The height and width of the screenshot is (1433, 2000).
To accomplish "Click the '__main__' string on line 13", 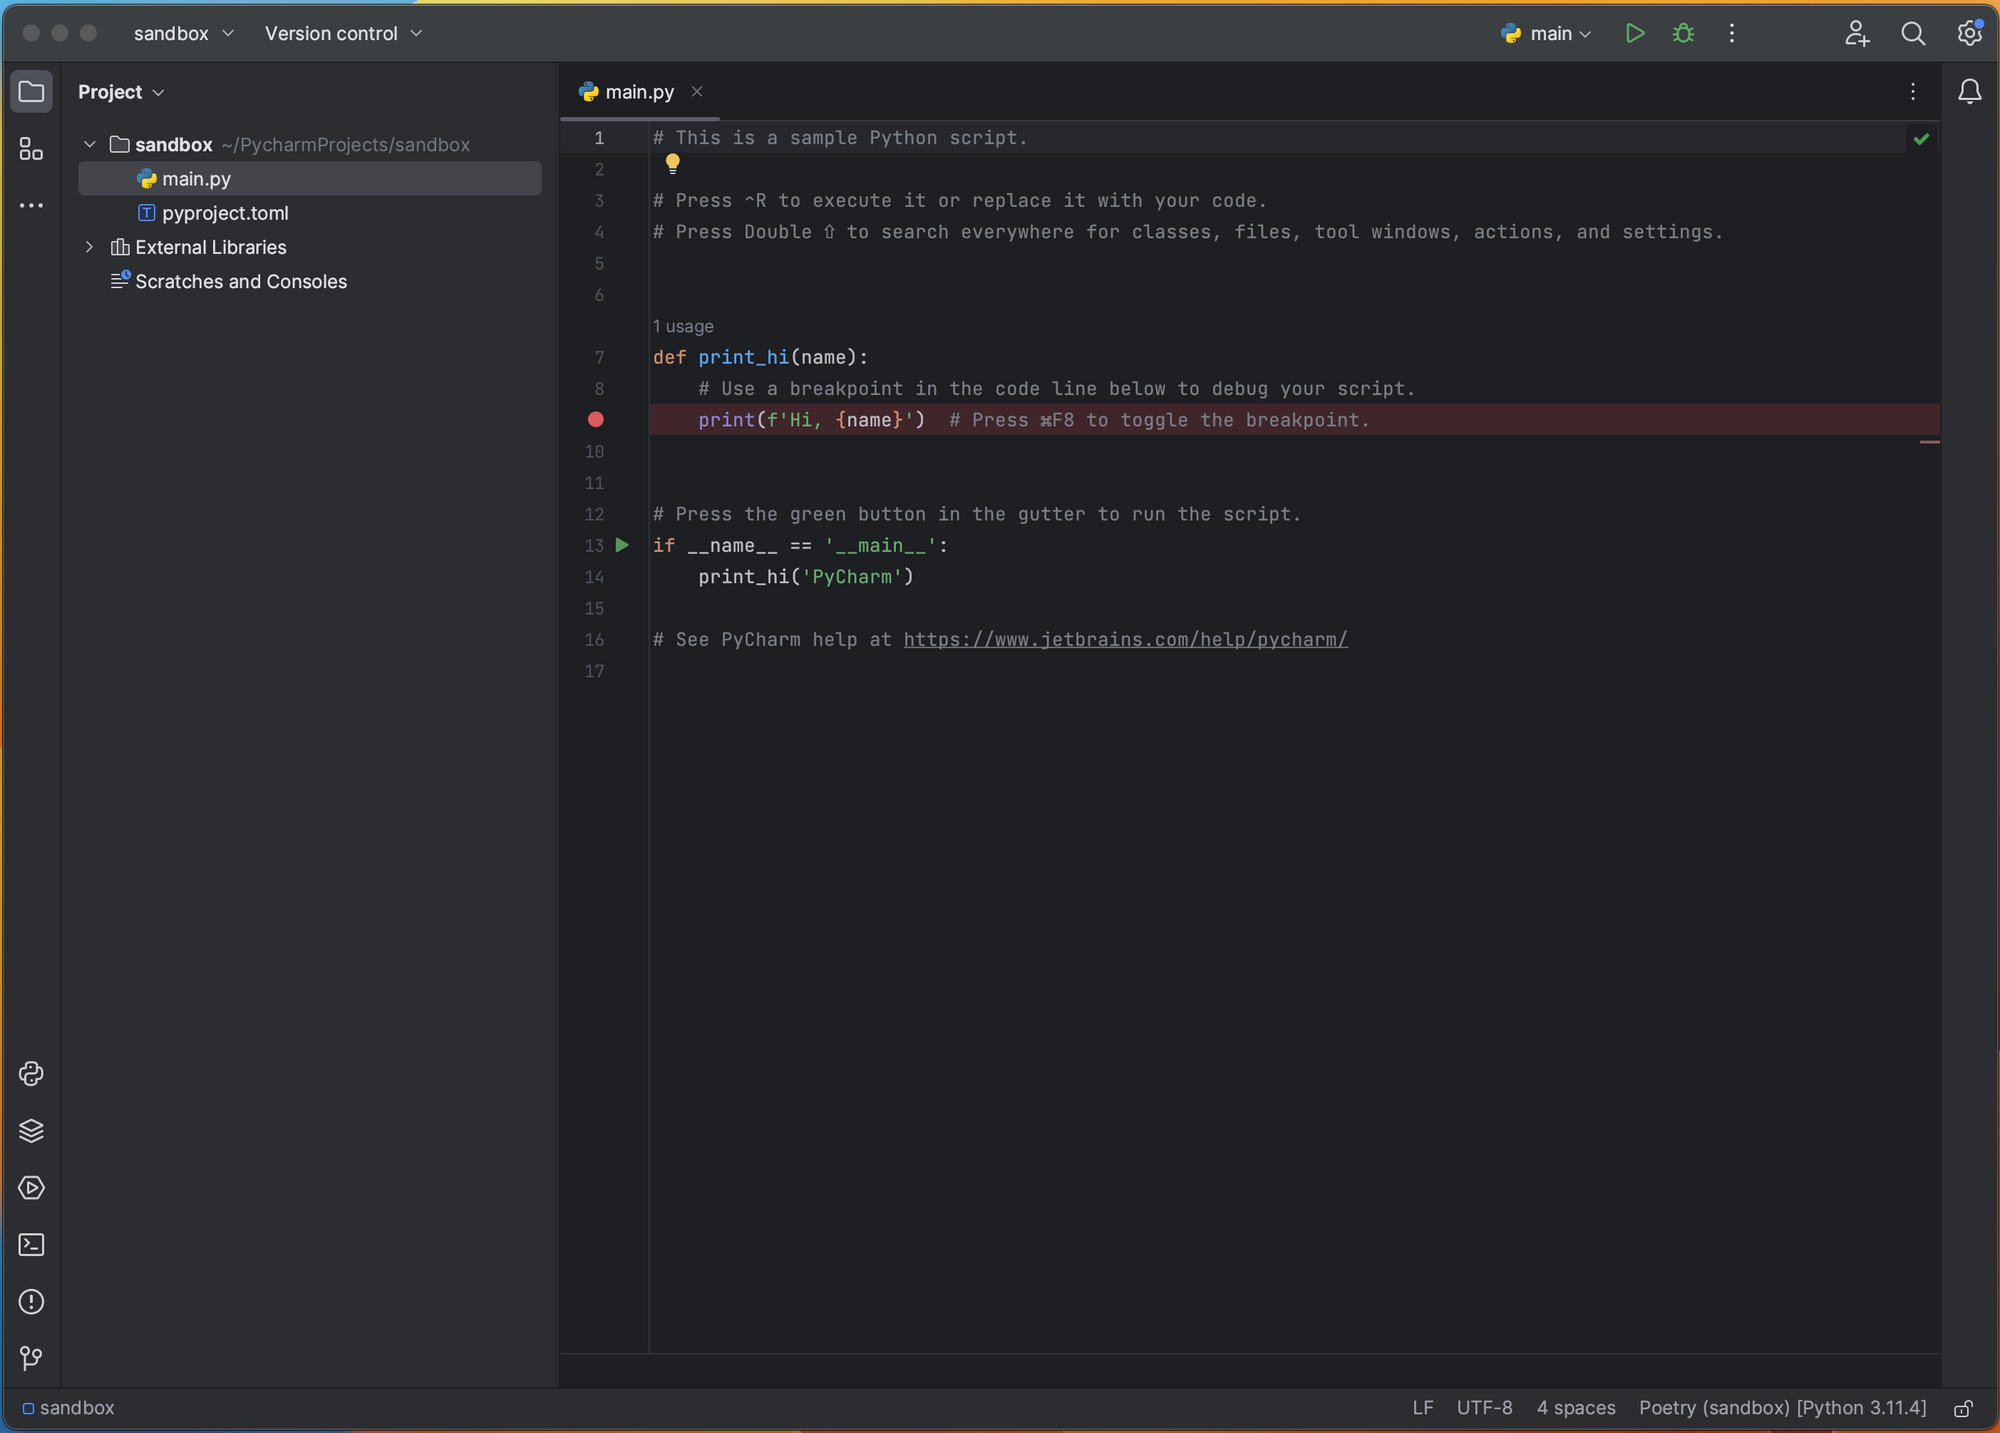I will point(881,546).
